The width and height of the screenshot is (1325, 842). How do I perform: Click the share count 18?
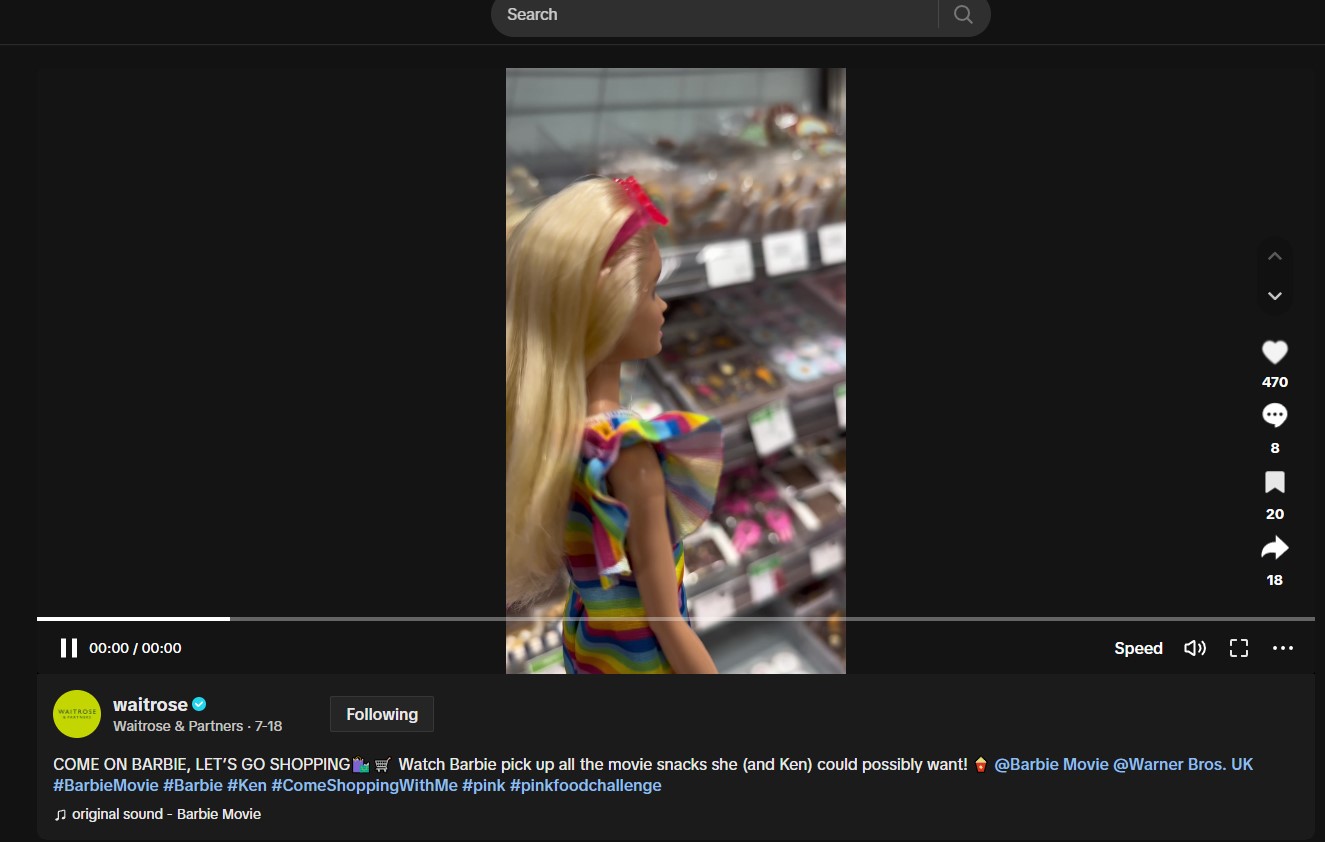click(x=1275, y=580)
